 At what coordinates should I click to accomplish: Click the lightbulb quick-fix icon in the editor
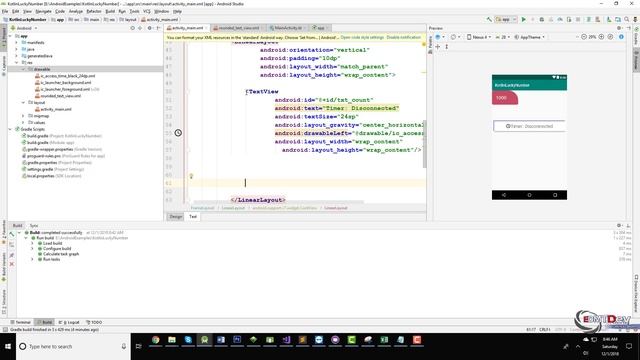click(x=191, y=176)
